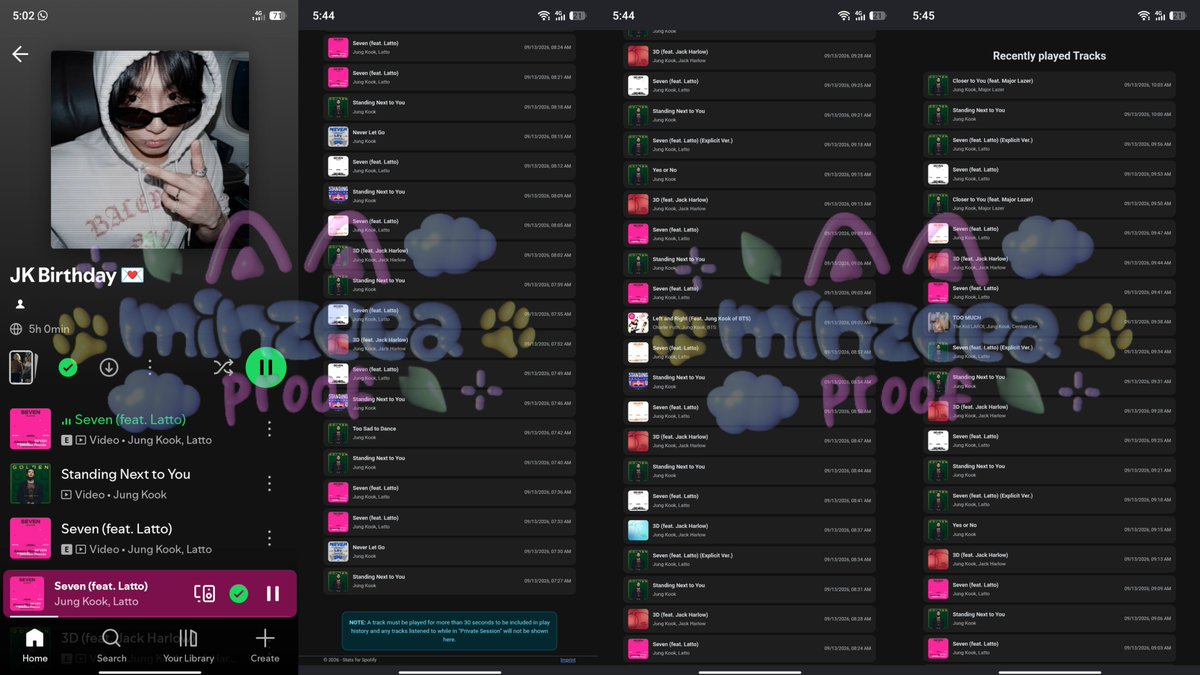The height and width of the screenshot is (675, 1200).
Task: Follow the Imprint link in the Stats for Spotify footer
Action: click(568, 660)
